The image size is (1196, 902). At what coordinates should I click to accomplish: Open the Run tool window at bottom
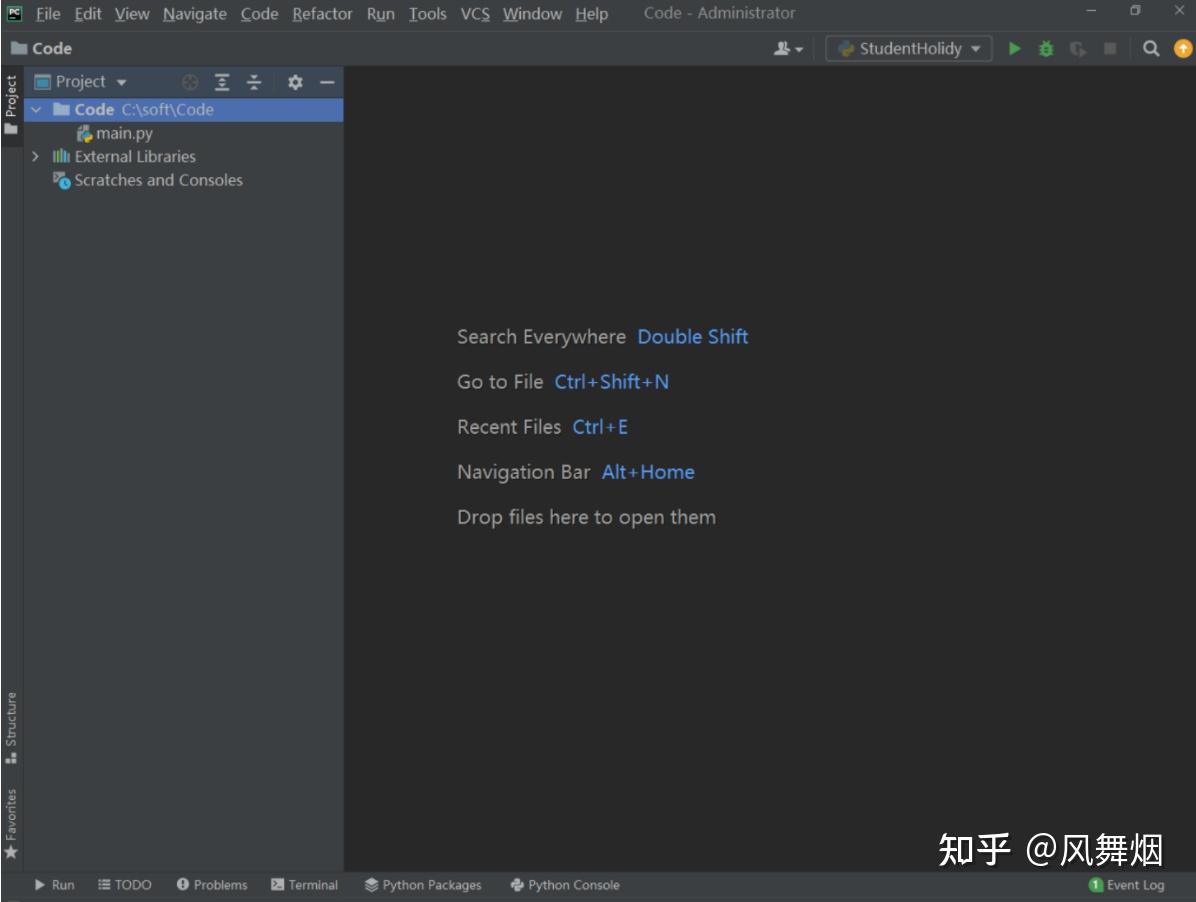point(54,885)
